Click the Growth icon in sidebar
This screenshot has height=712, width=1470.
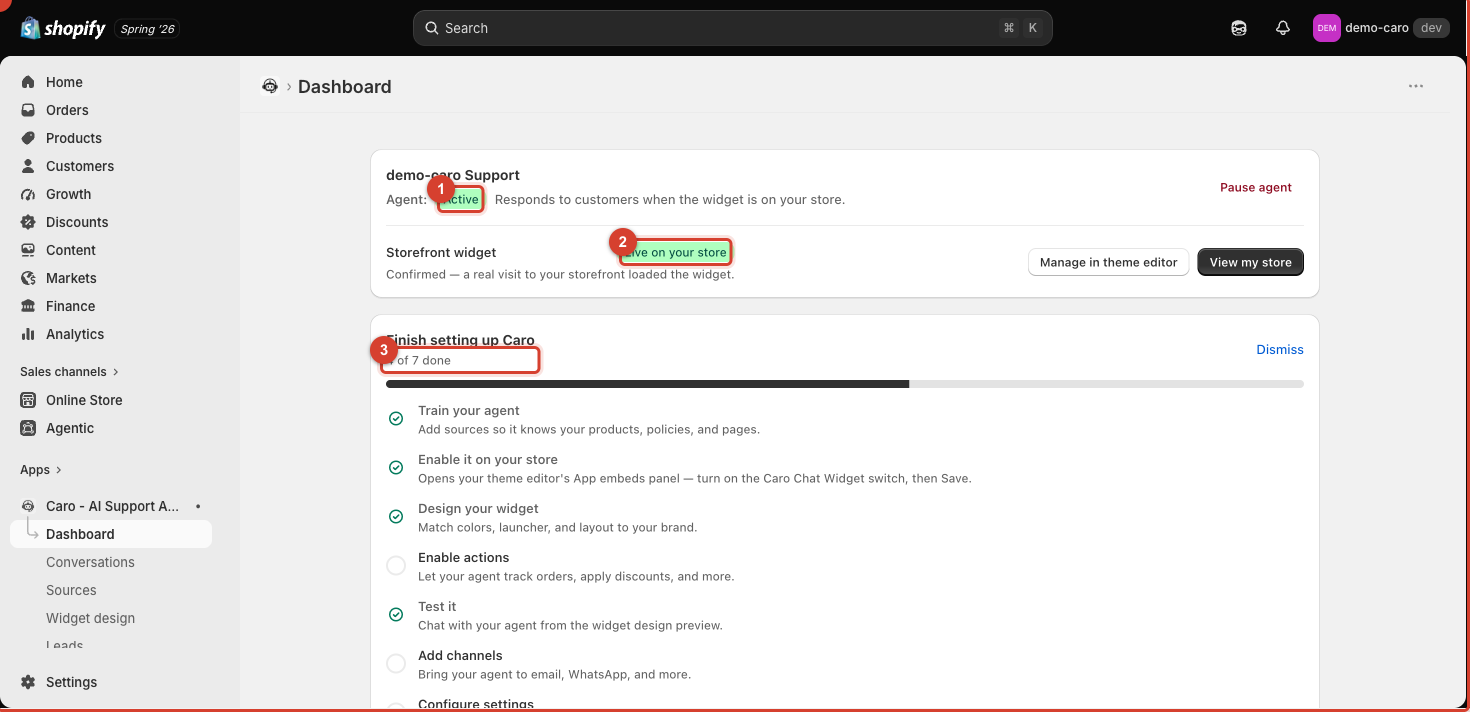[28, 194]
